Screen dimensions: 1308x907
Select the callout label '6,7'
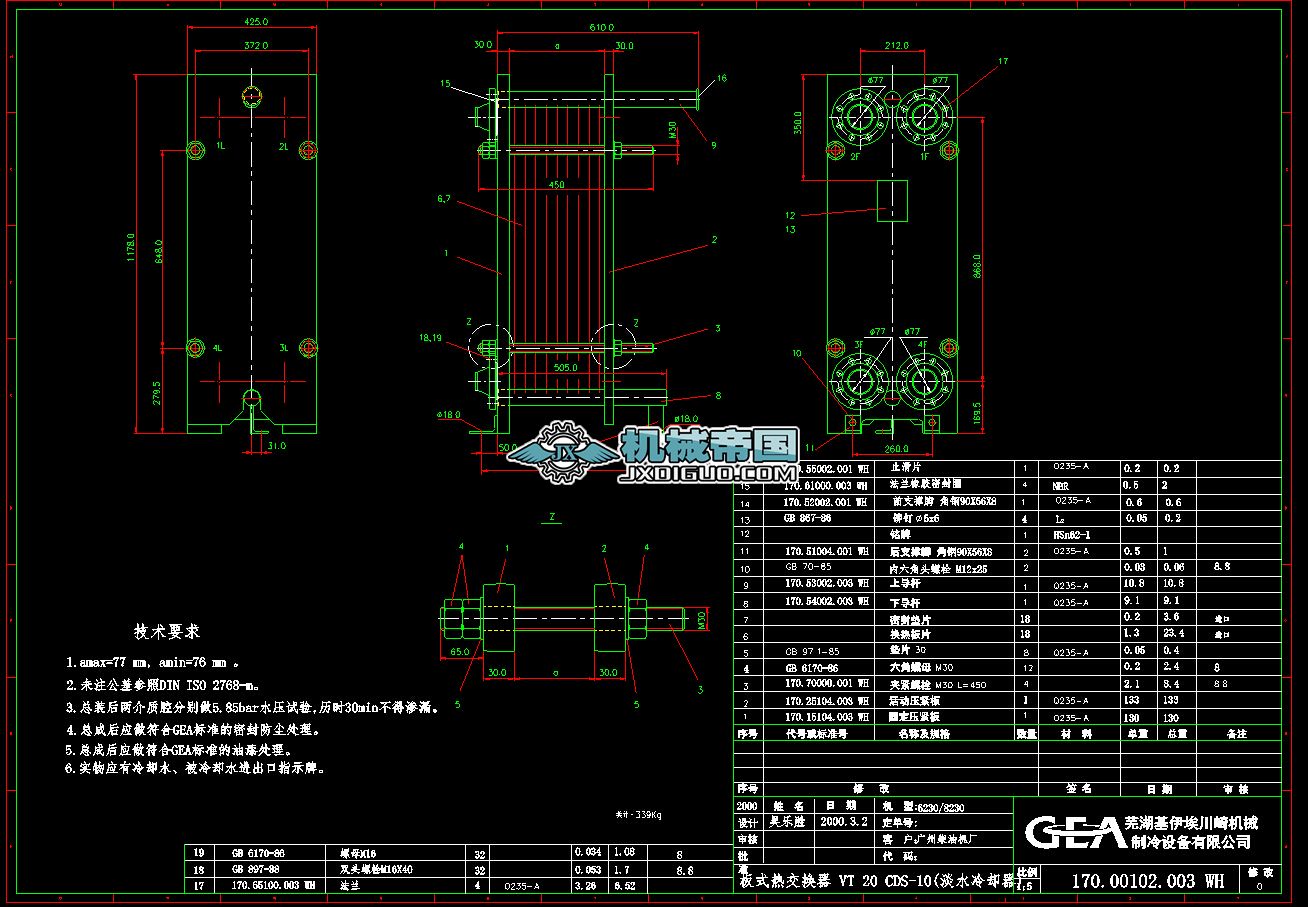[444, 200]
